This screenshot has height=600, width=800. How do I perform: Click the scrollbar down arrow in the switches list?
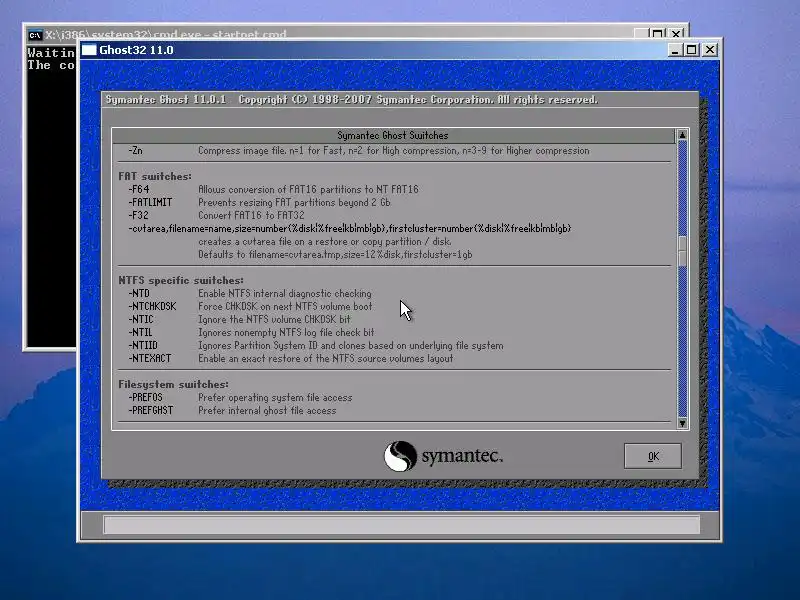682,423
